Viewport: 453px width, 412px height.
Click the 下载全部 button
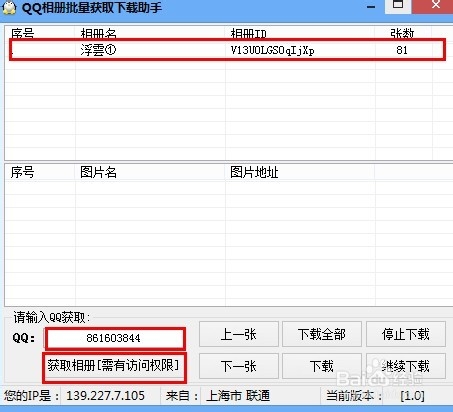322,334
